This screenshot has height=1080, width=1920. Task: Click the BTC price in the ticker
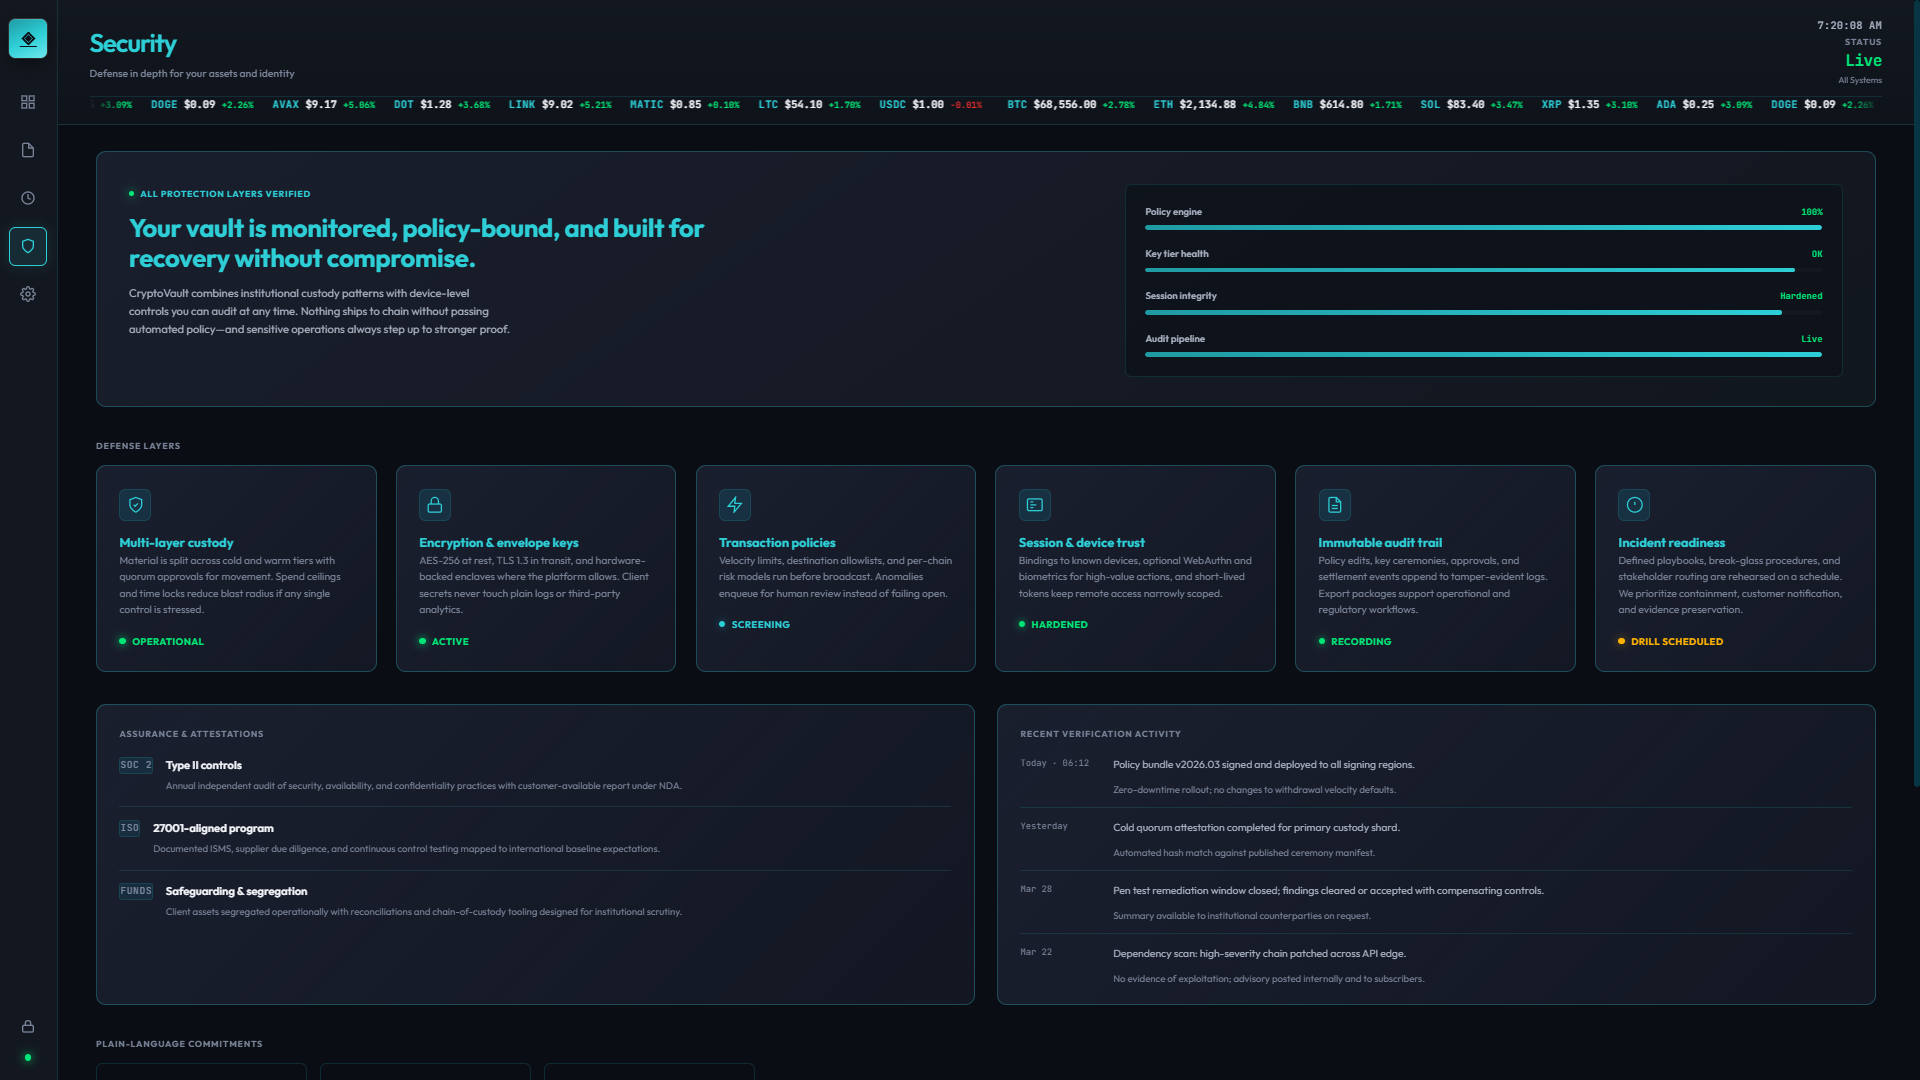tap(1064, 104)
